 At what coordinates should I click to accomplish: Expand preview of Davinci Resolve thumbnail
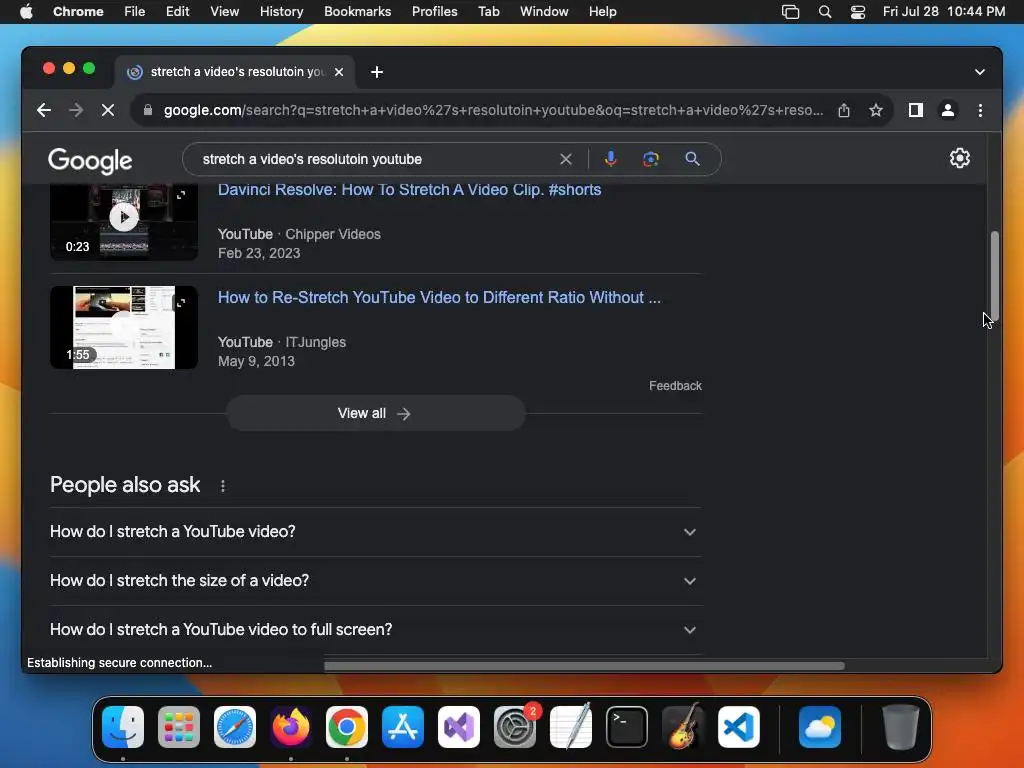pyautogui.click(x=181, y=195)
